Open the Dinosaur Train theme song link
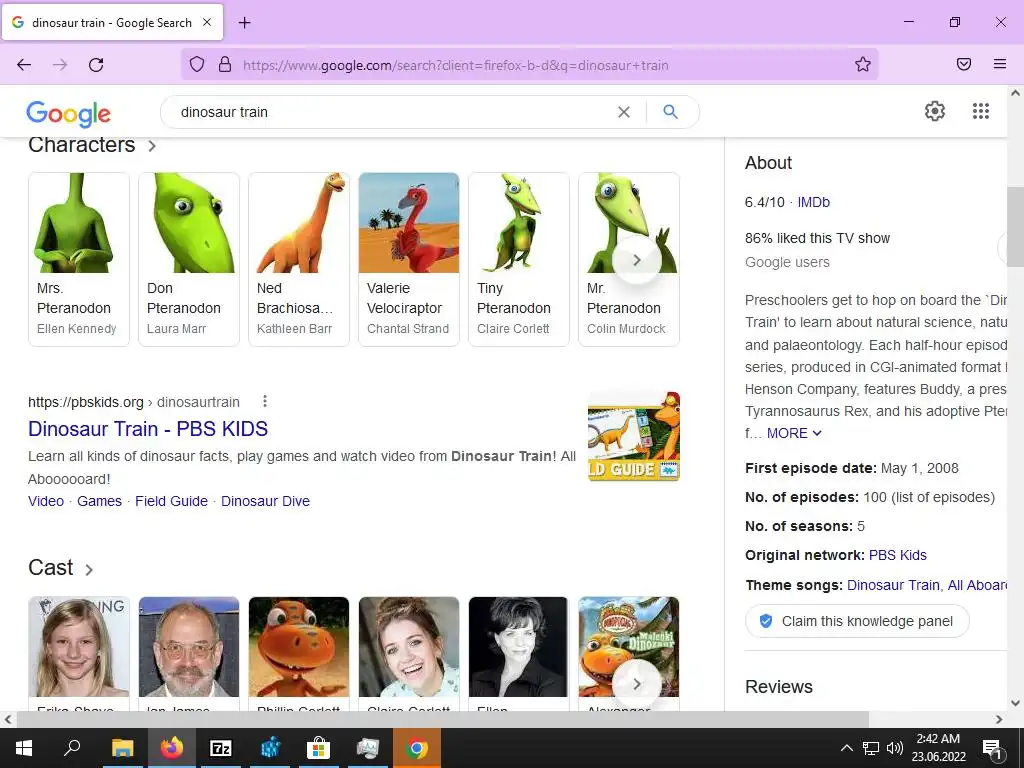The height and width of the screenshot is (768, 1024). [x=893, y=585]
